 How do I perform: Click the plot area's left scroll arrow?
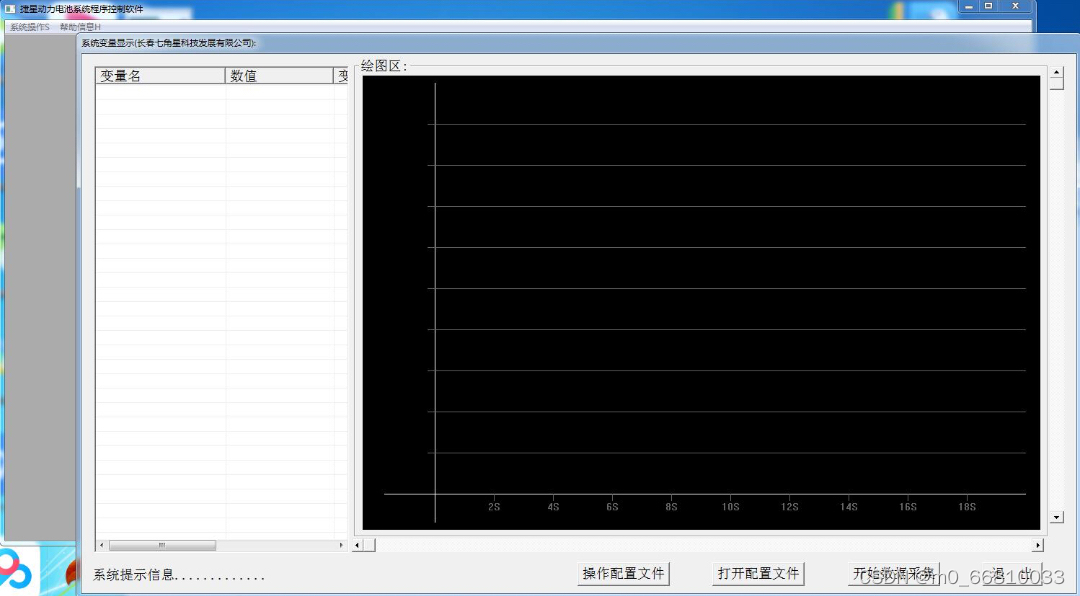(x=357, y=545)
